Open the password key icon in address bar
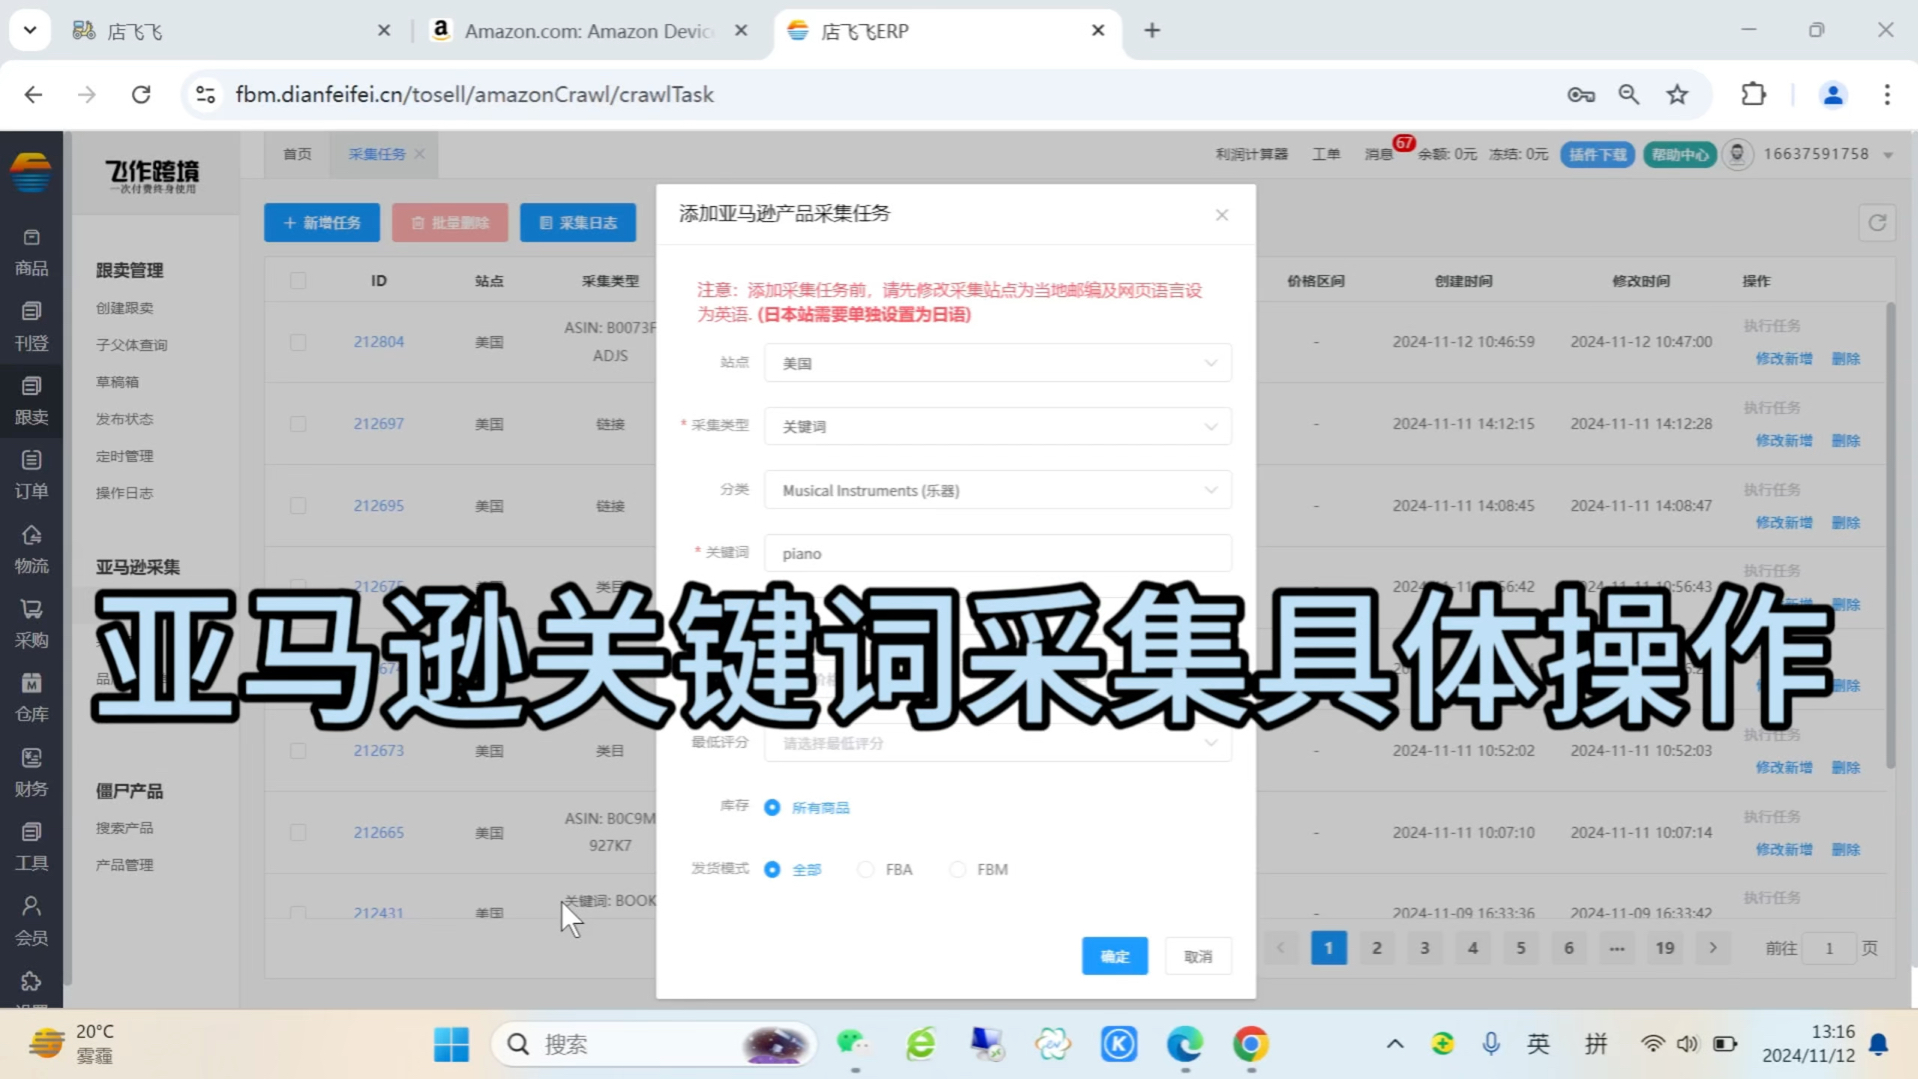 pos(1581,94)
